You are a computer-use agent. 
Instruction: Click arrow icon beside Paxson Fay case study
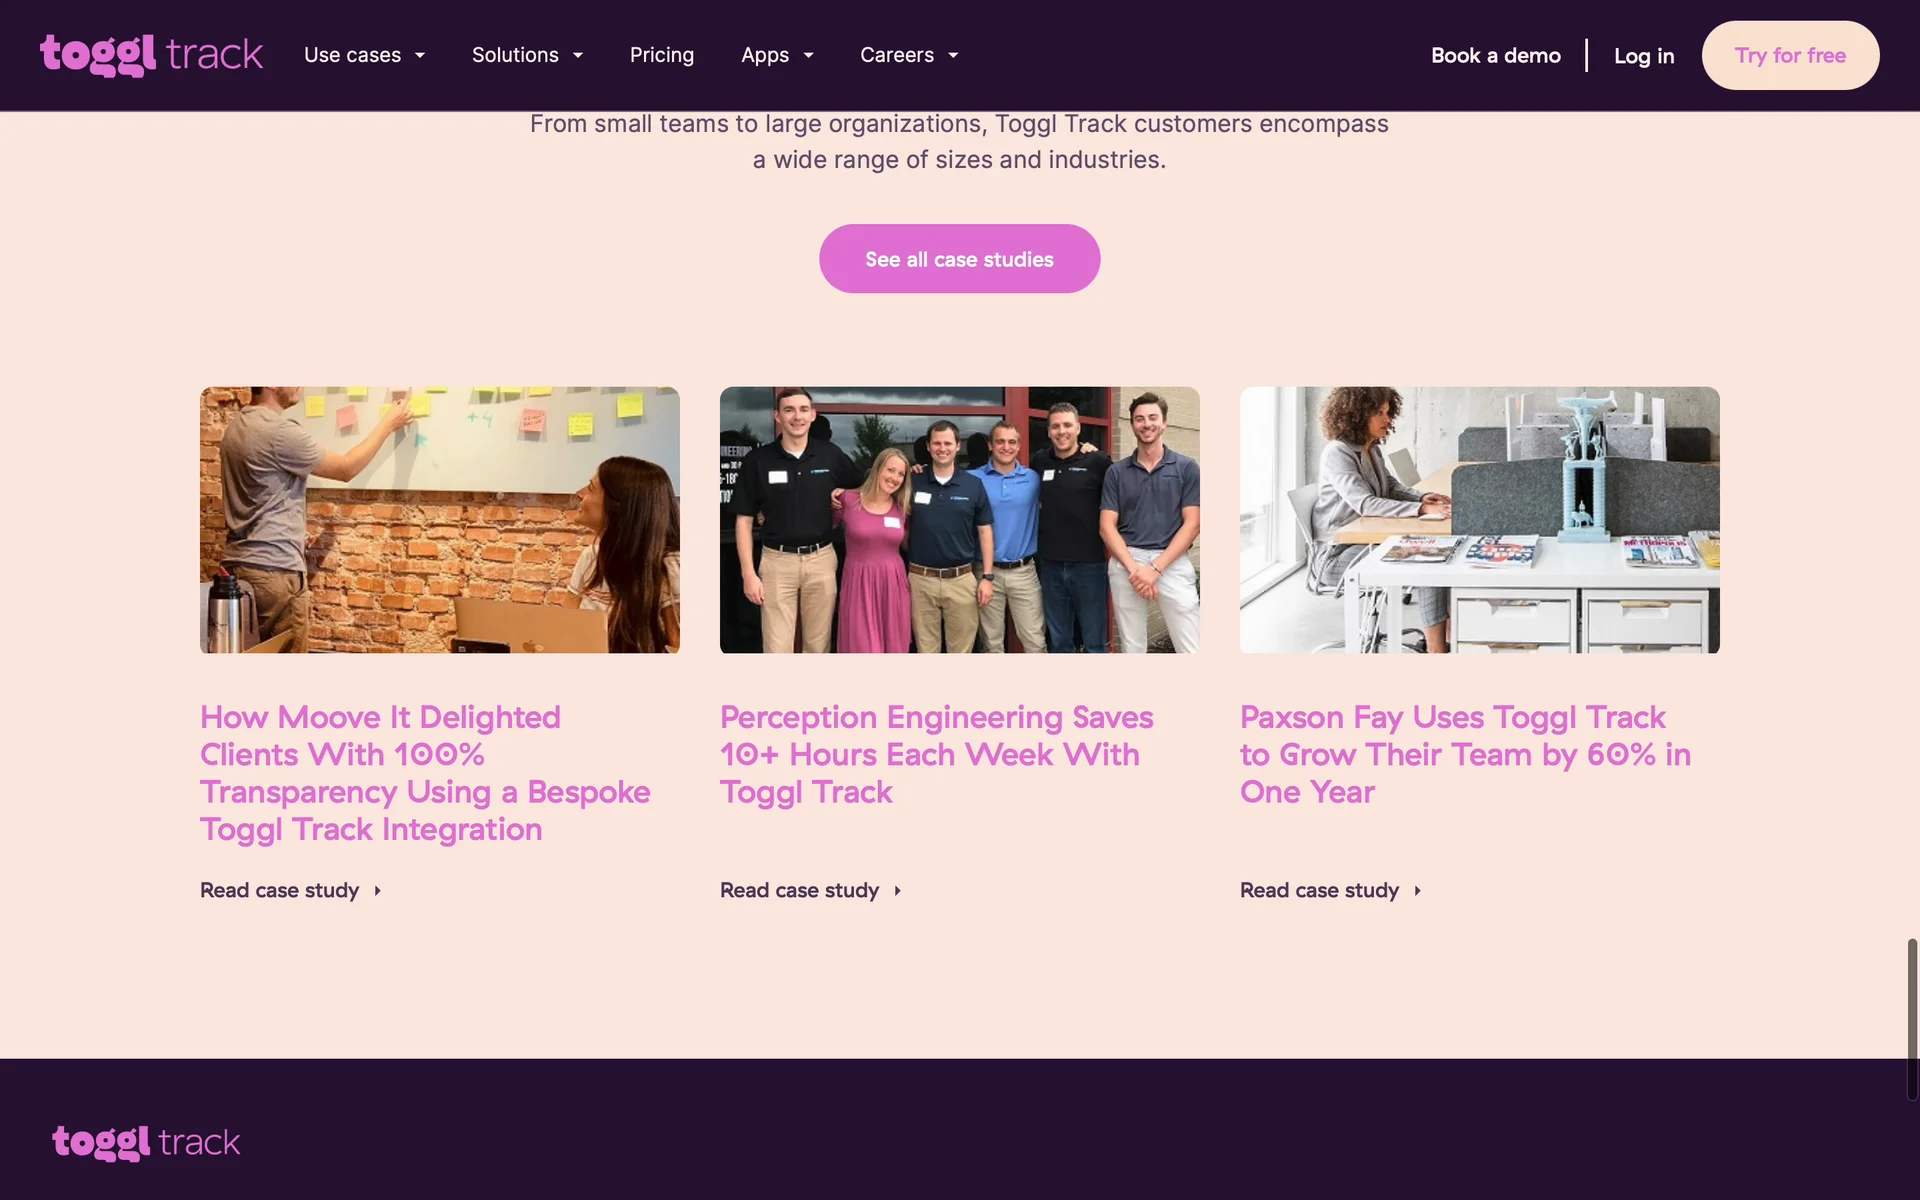click(x=1417, y=891)
